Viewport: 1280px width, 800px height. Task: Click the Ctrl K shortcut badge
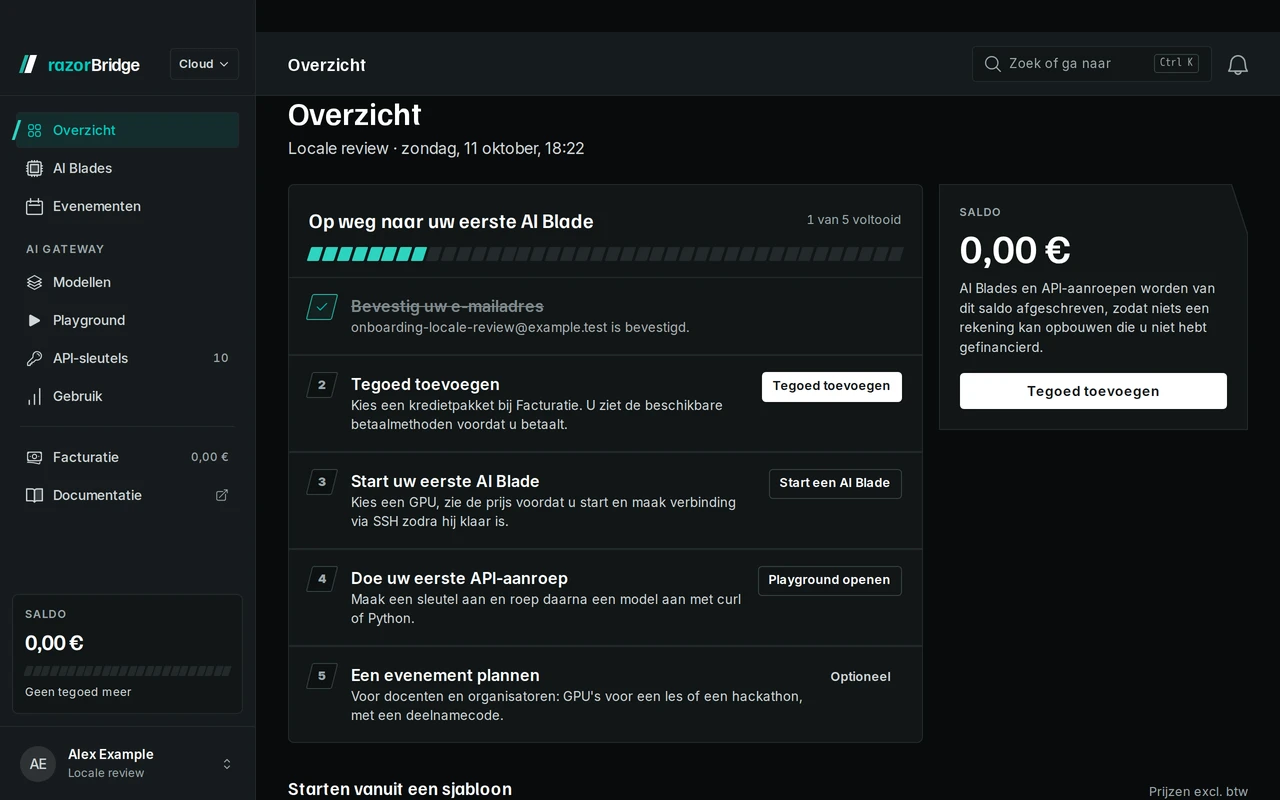click(x=1176, y=63)
